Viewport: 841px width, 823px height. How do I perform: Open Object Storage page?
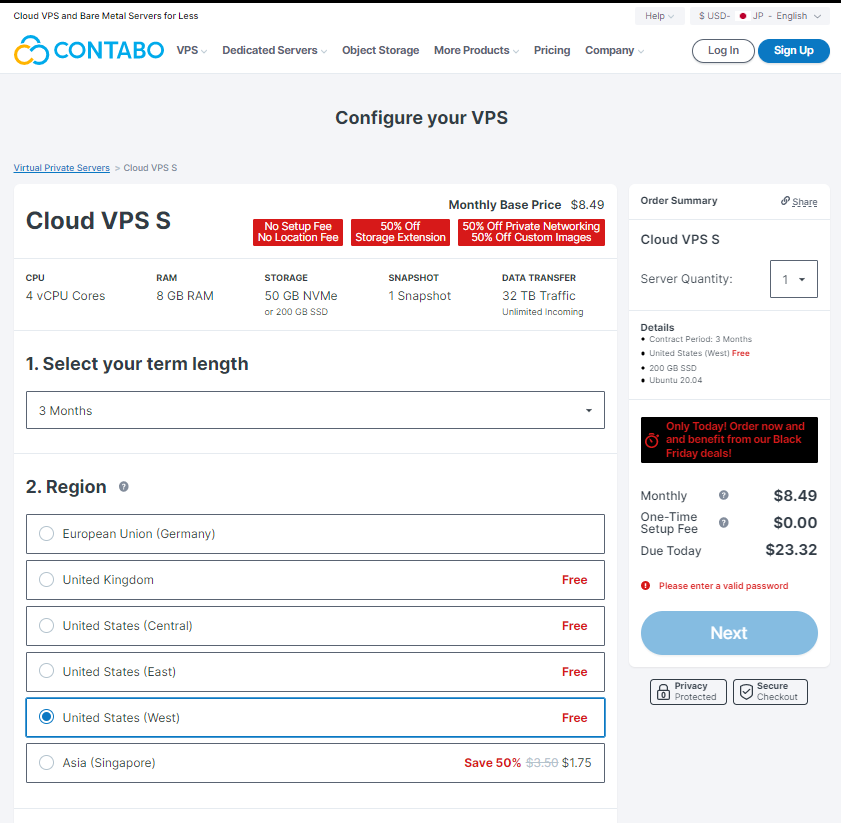[381, 50]
